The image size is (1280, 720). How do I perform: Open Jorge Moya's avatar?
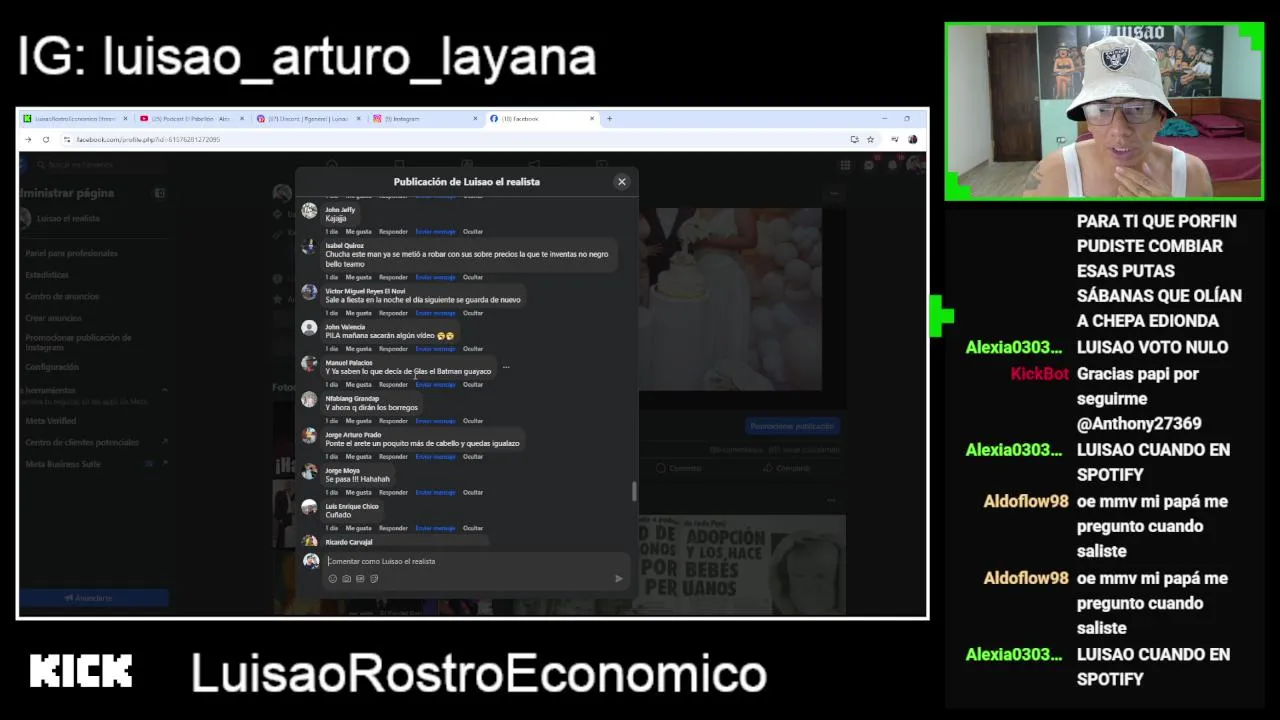[x=309, y=472]
